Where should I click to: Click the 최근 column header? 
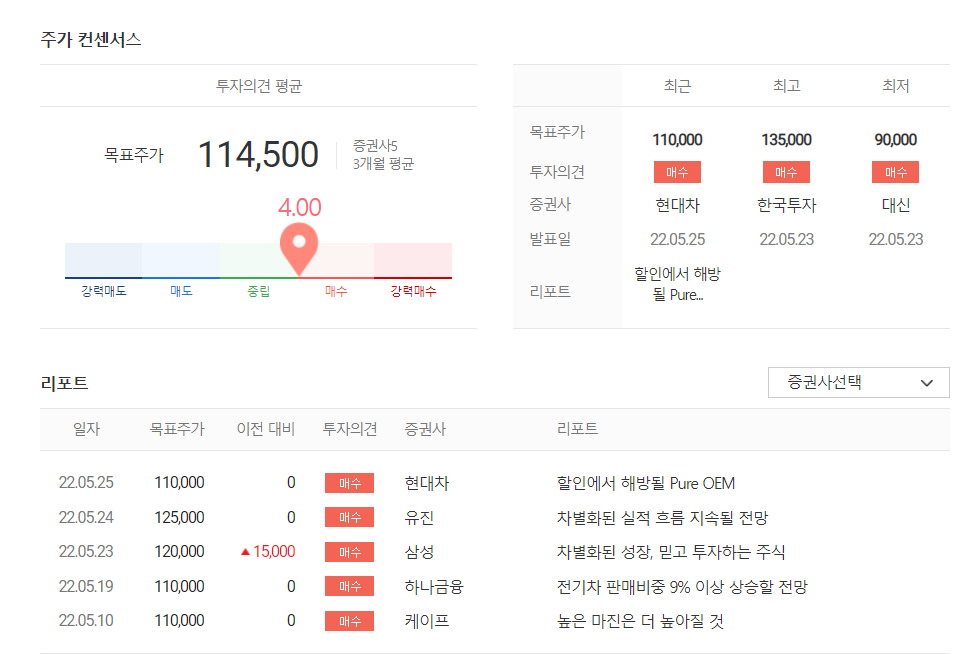[x=677, y=85]
